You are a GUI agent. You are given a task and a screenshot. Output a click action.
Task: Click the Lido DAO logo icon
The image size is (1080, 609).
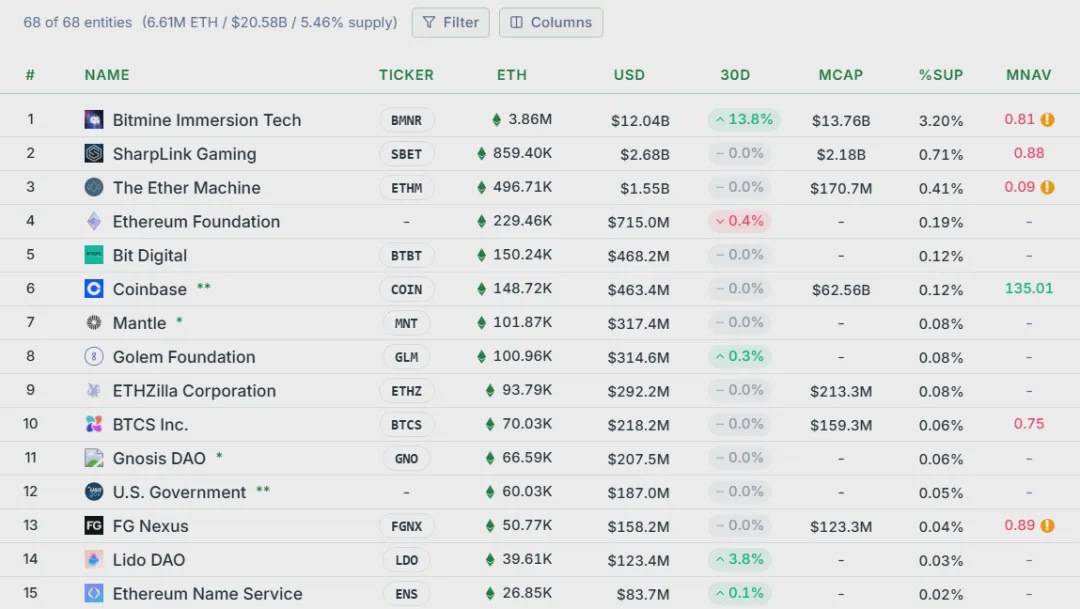click(94, 560)
